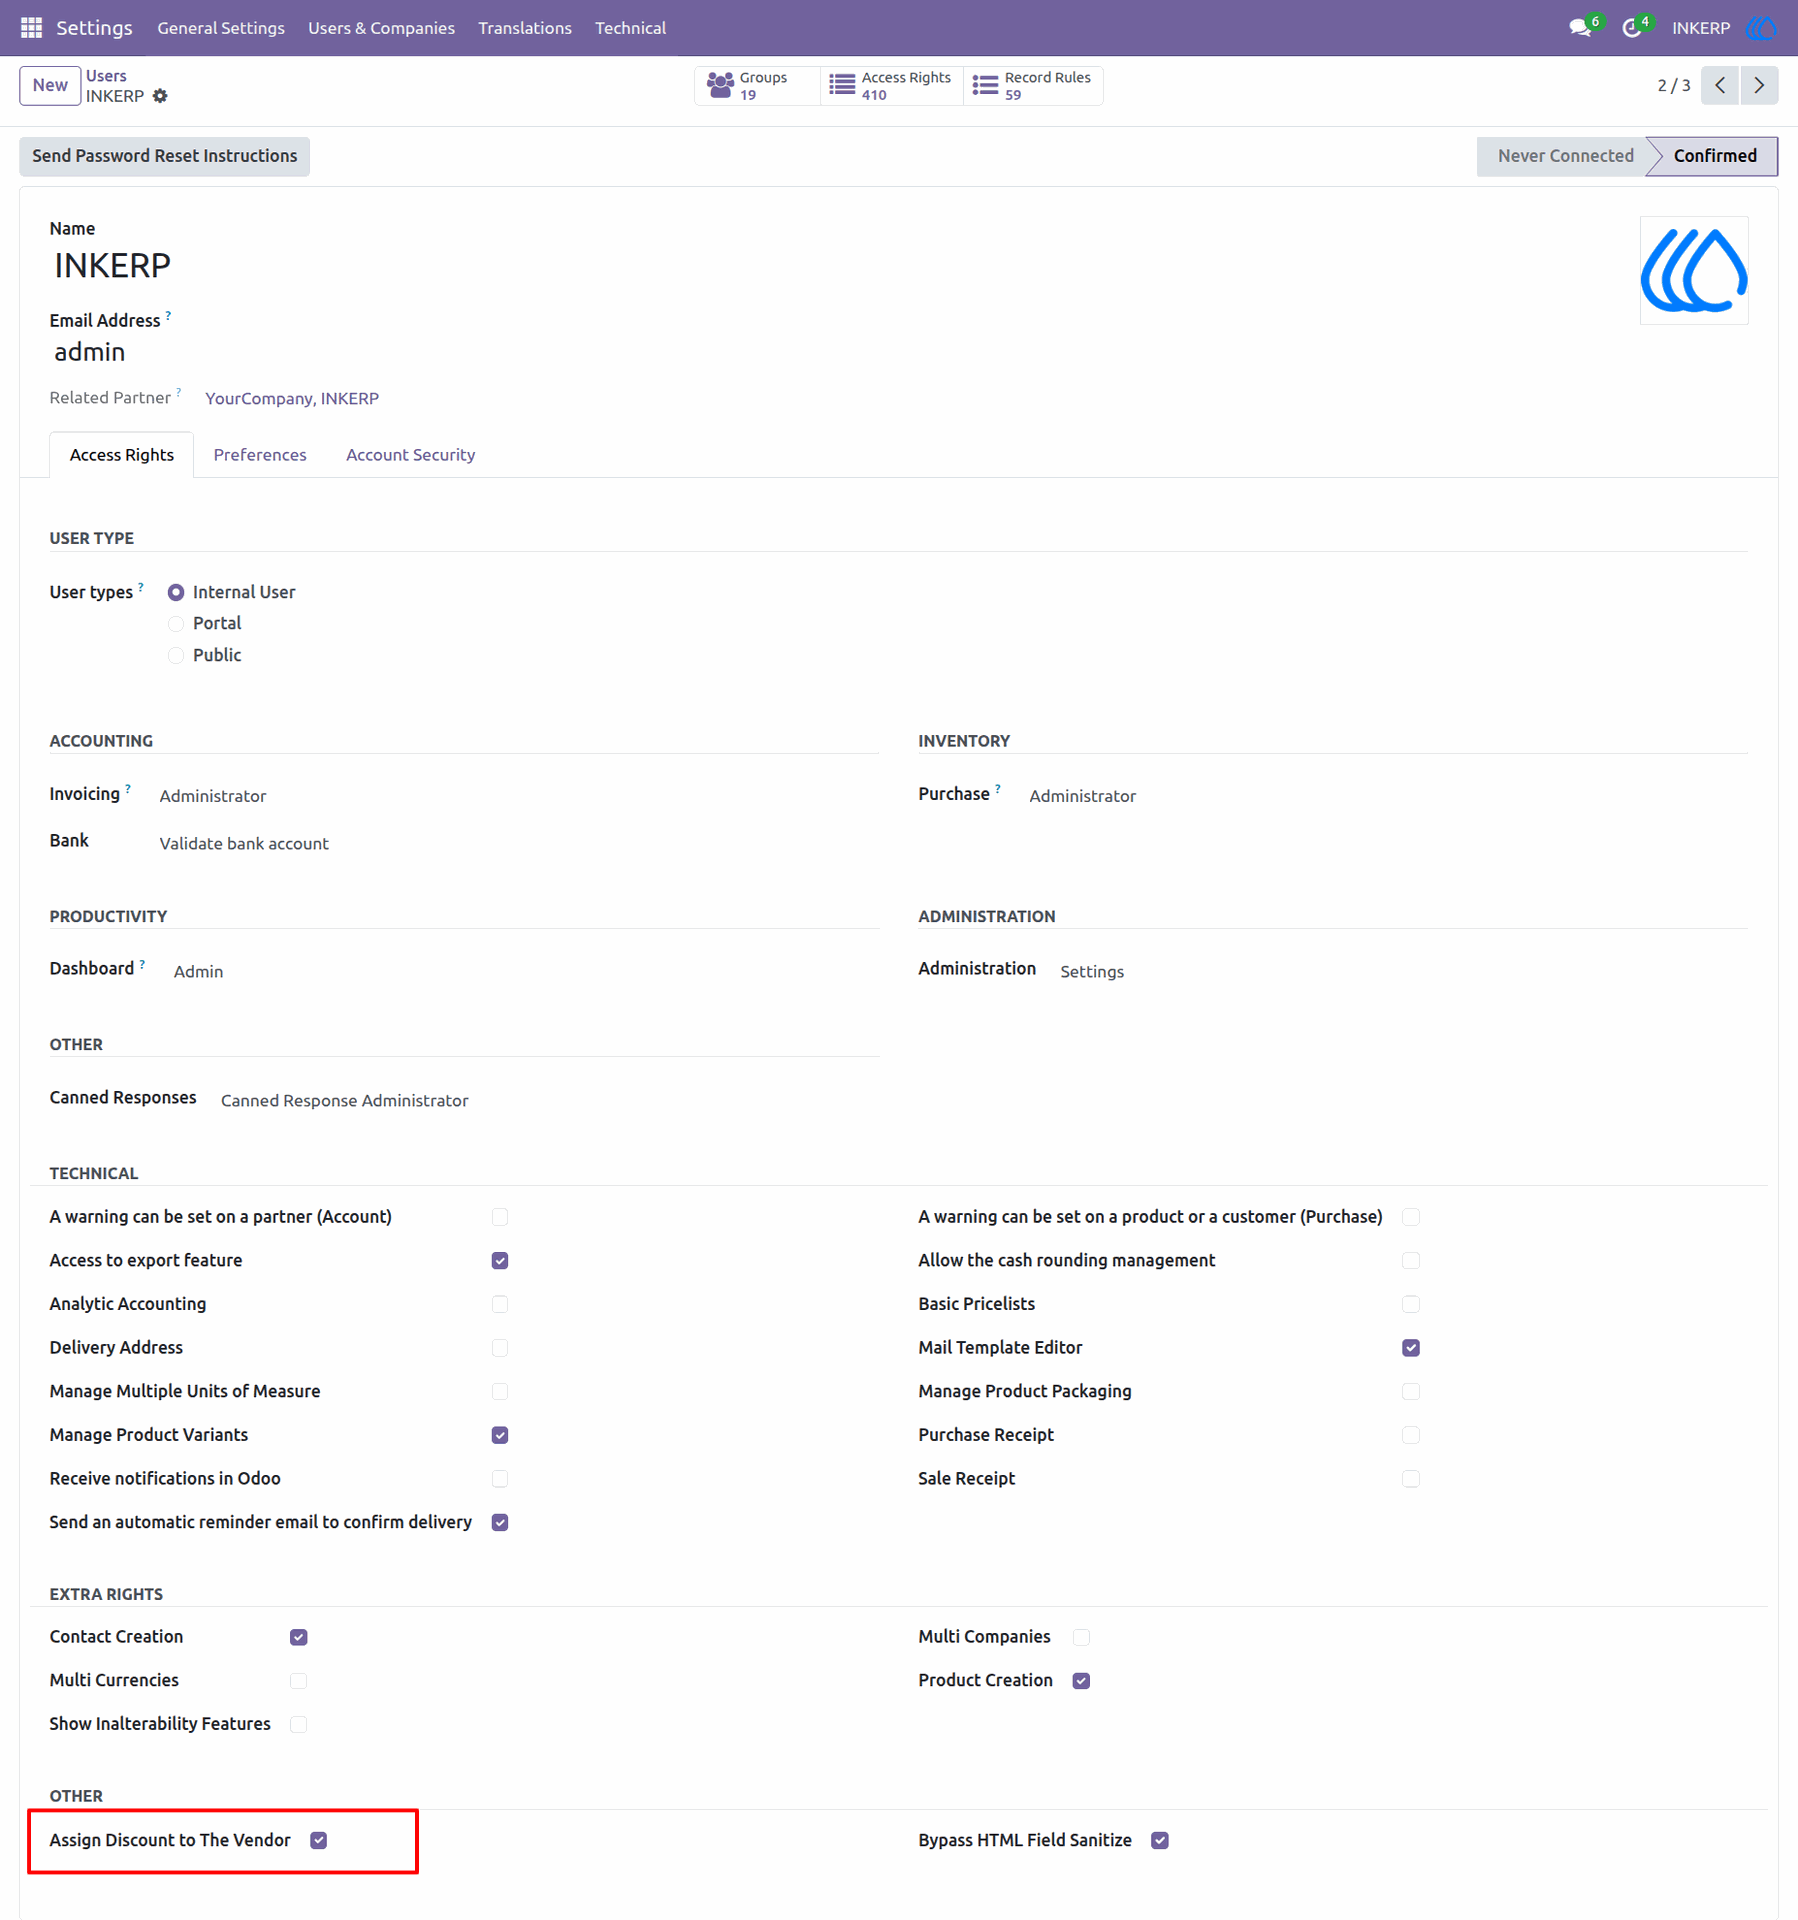The image size is (1798, 1920).
Task: Open the activities clock icon
Action: 1631,28
